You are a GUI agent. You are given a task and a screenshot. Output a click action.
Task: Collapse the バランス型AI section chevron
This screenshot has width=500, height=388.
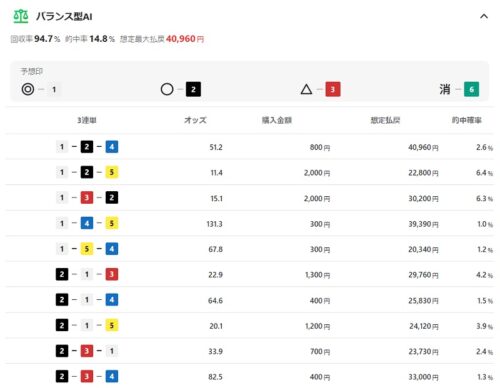pos(484,16)
